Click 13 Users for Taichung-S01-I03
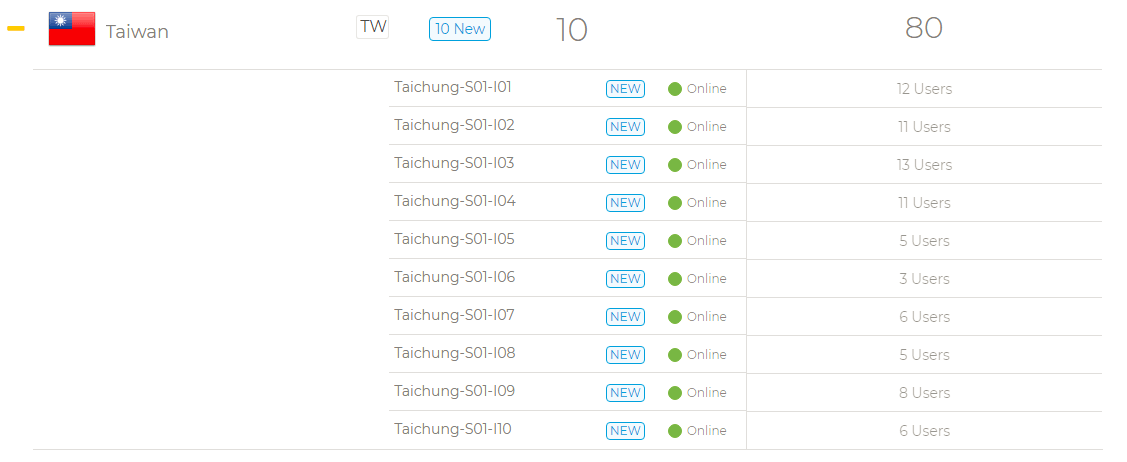 point(924,165)
